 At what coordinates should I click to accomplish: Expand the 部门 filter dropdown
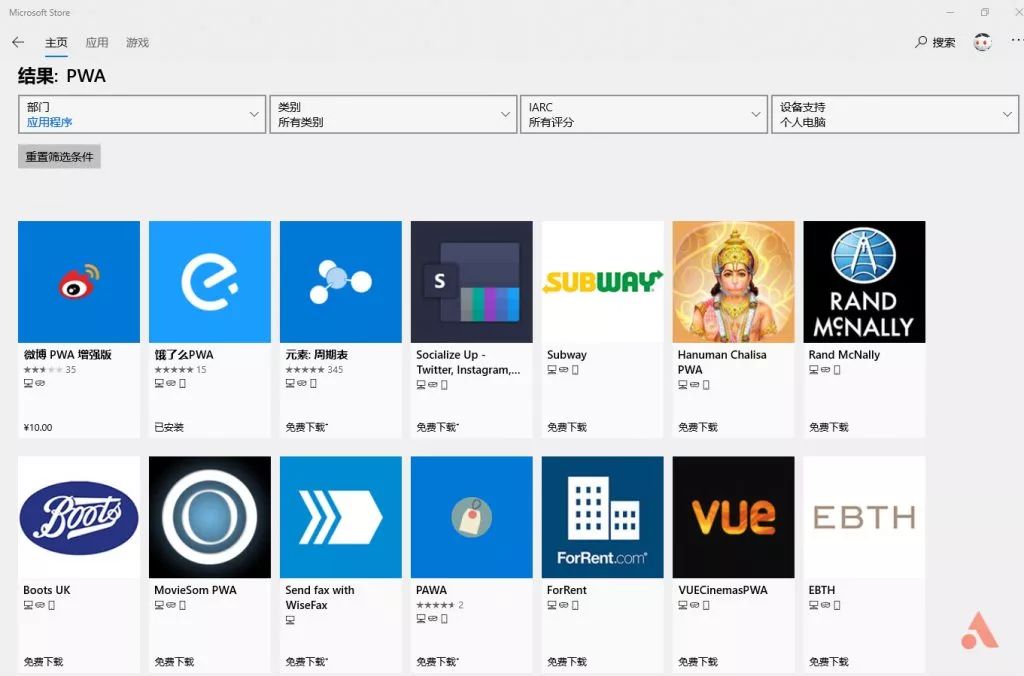point(142,114)
